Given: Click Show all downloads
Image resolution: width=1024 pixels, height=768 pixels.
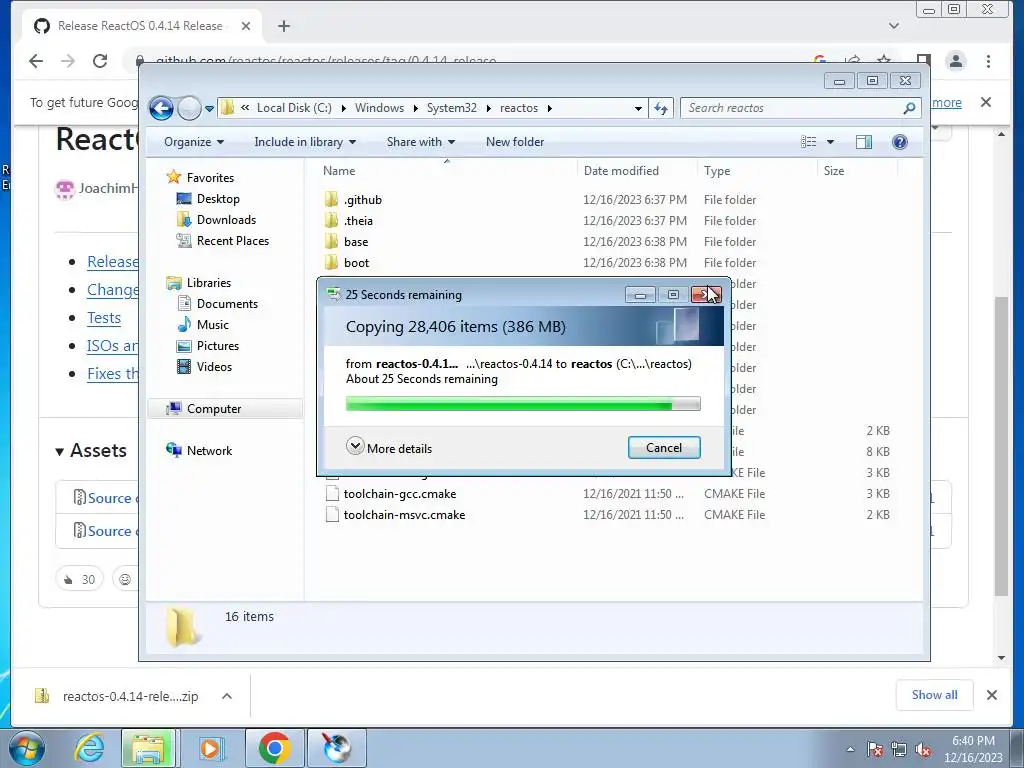Looking at the screenshot, I should 934,695.
